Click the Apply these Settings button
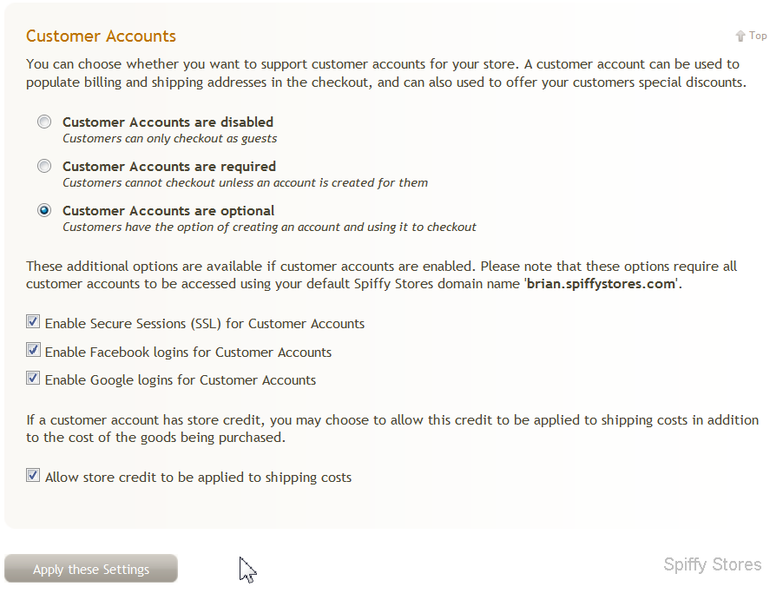 pyautogui.click(x=91, y=569)
